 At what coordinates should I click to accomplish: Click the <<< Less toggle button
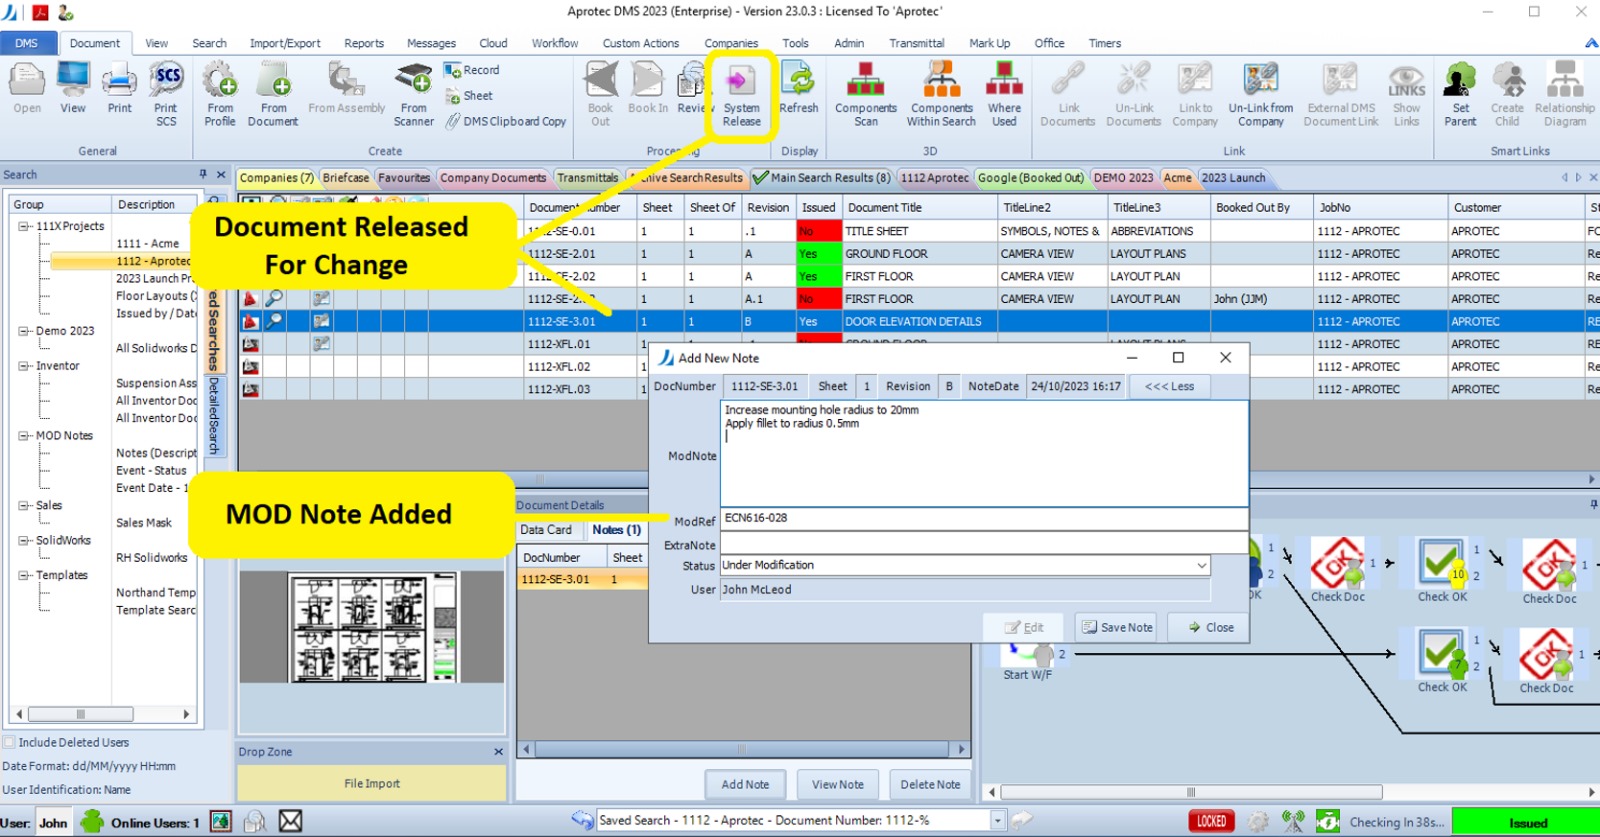(x=1169, y=386)
